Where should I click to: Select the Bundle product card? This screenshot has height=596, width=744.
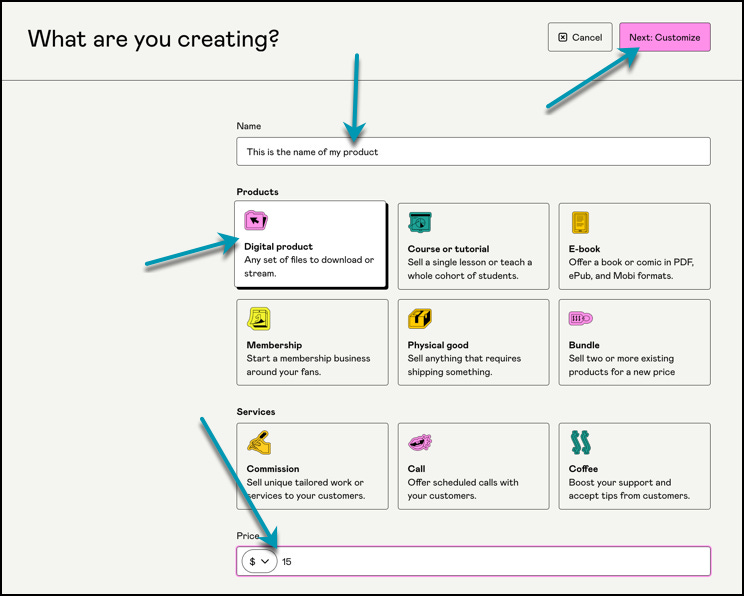tap(634, 342)
